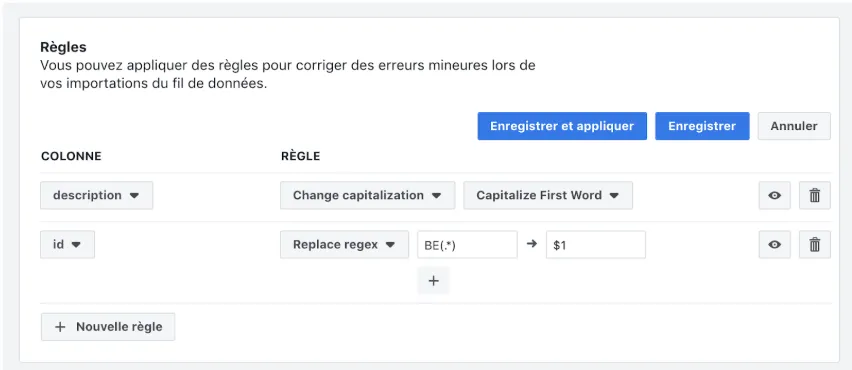This screenshot has height=370, width=852.
Task: Open the description column dropdown
Action: point(97,196)
